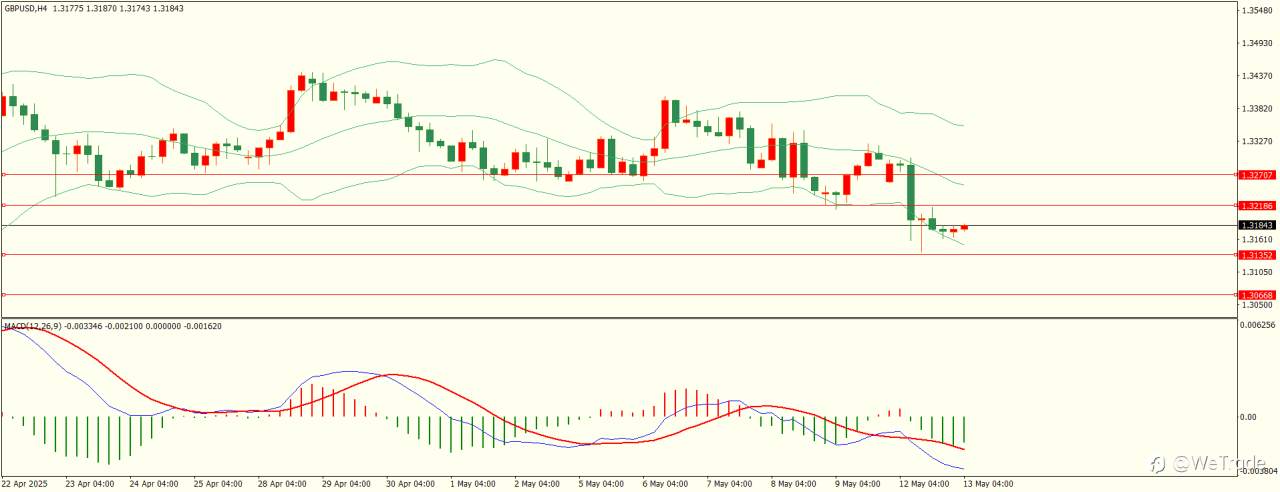Select the 1.33270 price axis label

1256,141
